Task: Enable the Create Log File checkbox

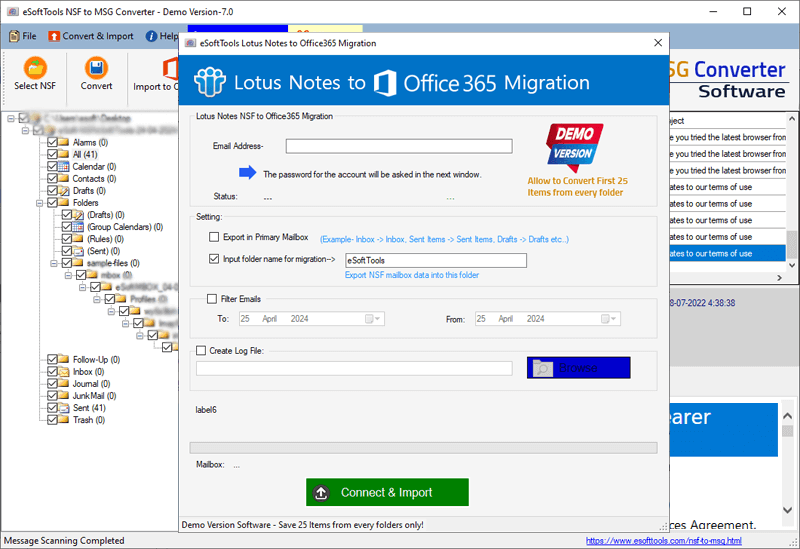Action: (202, 351)
